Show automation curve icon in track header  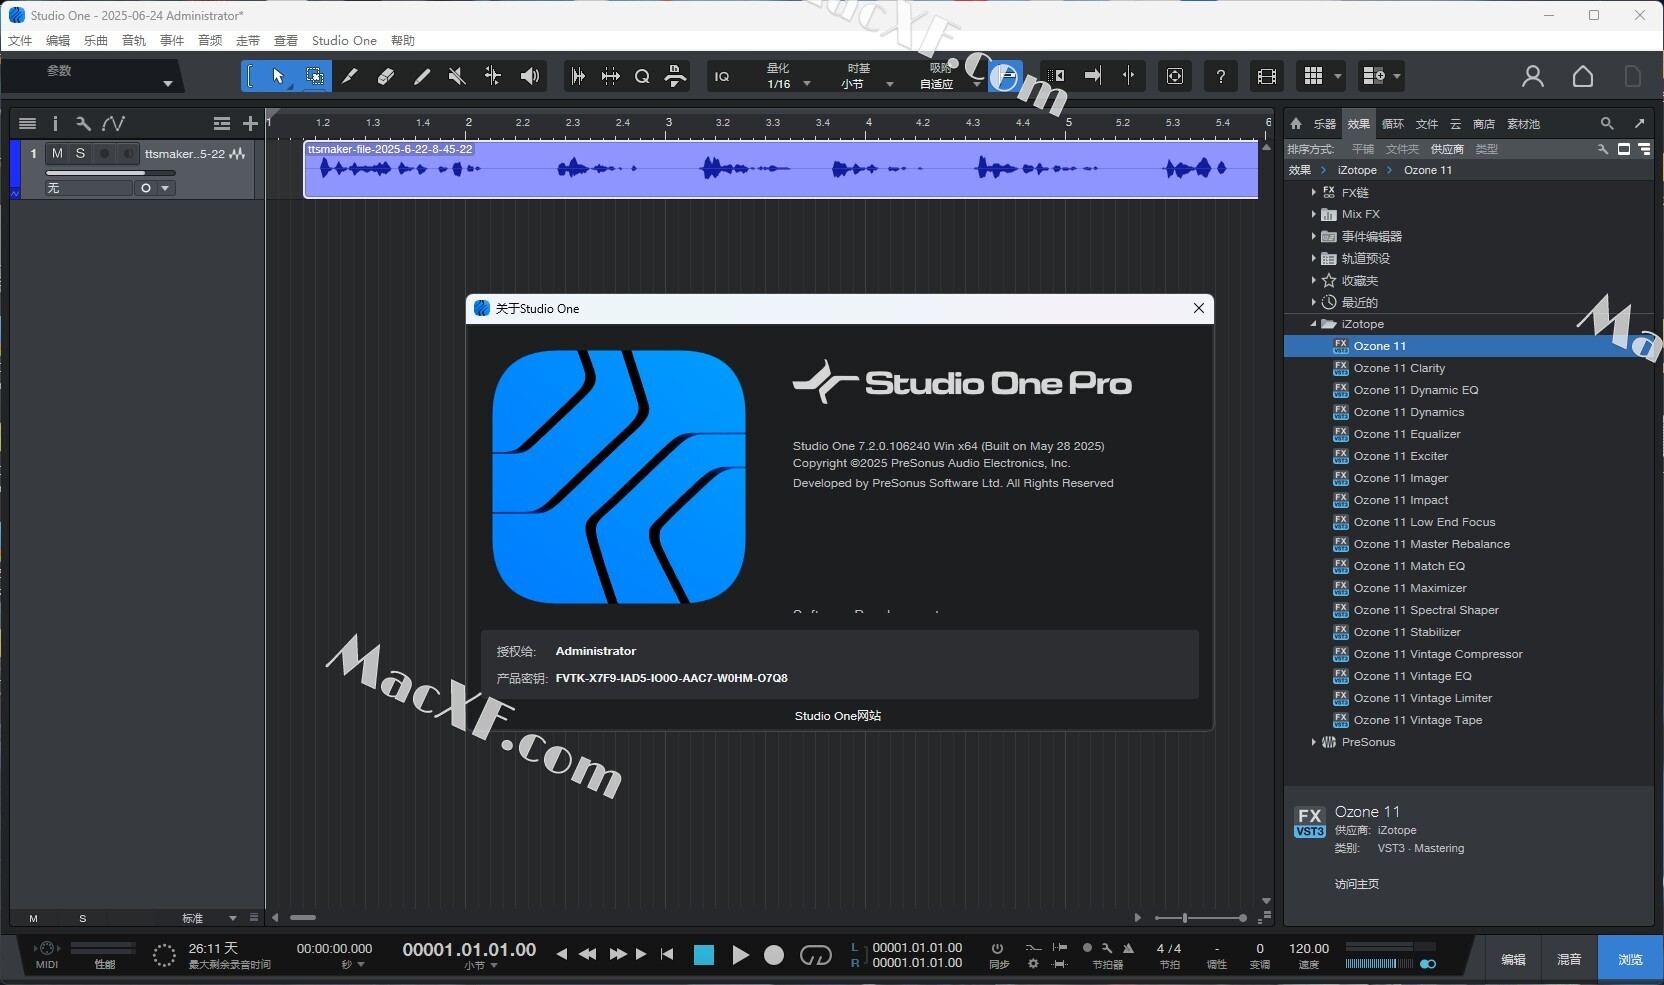(113, 123)
